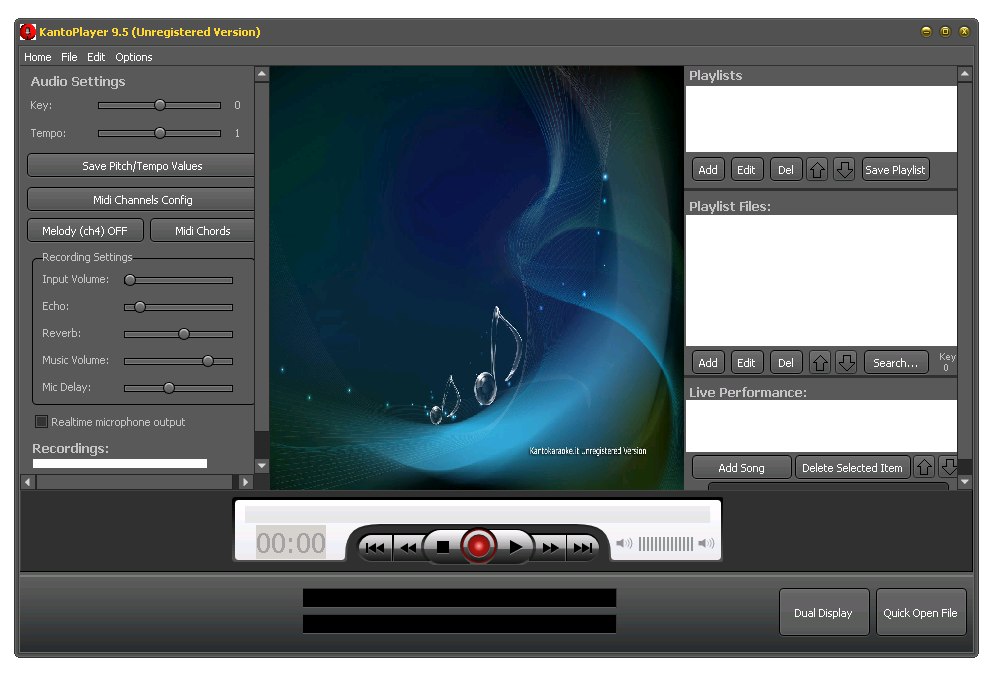This screenshot has height=676, width=1001.
Task: Adjust the Echo slider
Action: [x=178, y=307]
